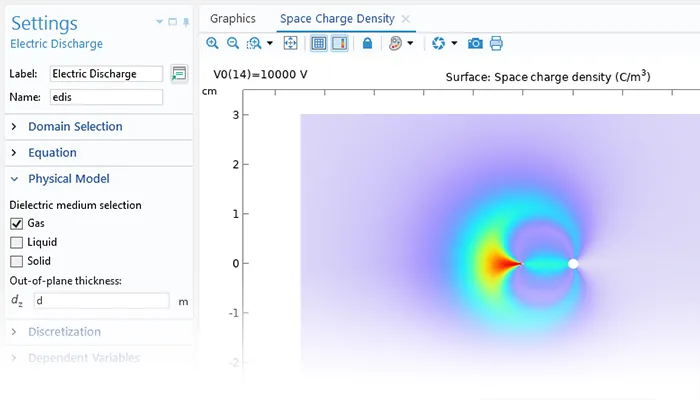Click the Zoom Extents icon

point(291,44)
